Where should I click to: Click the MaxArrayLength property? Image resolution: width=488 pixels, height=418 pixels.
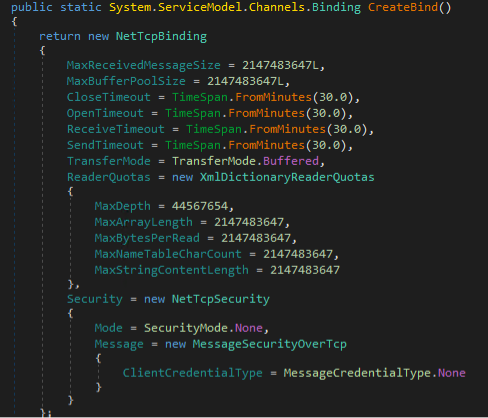point(144,222)
